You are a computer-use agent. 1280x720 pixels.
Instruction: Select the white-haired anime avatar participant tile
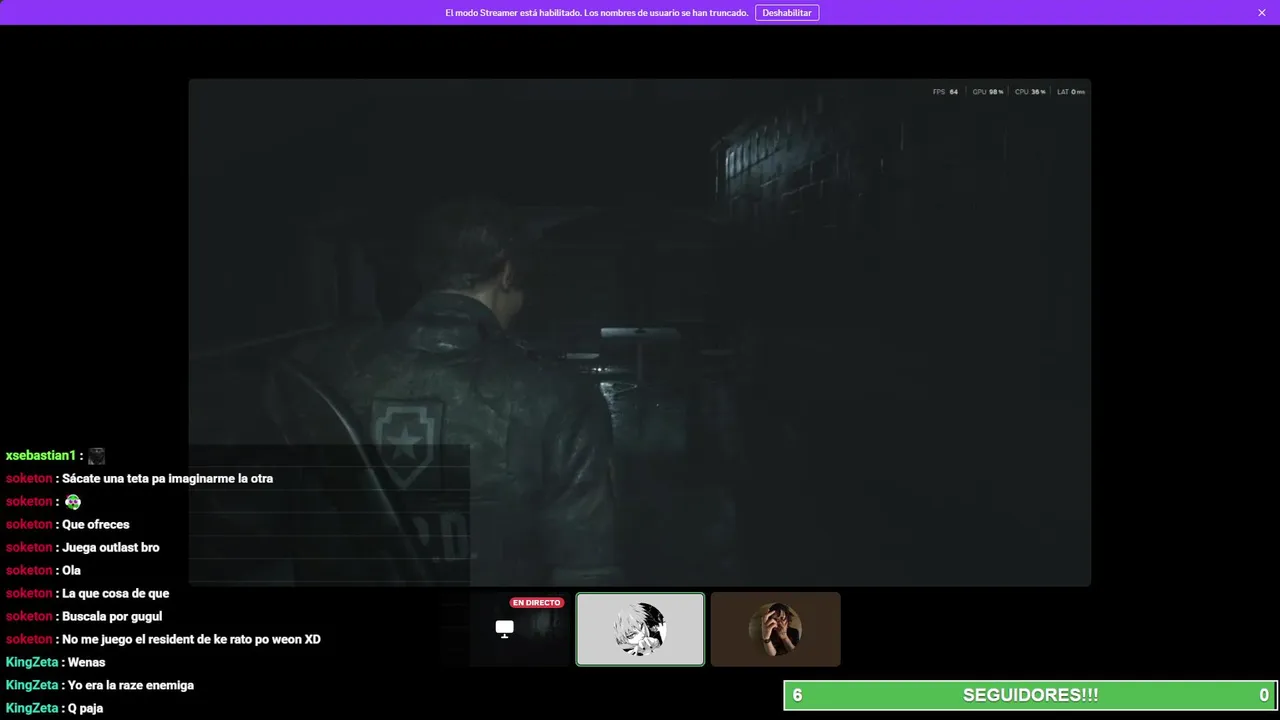(640, 629)
